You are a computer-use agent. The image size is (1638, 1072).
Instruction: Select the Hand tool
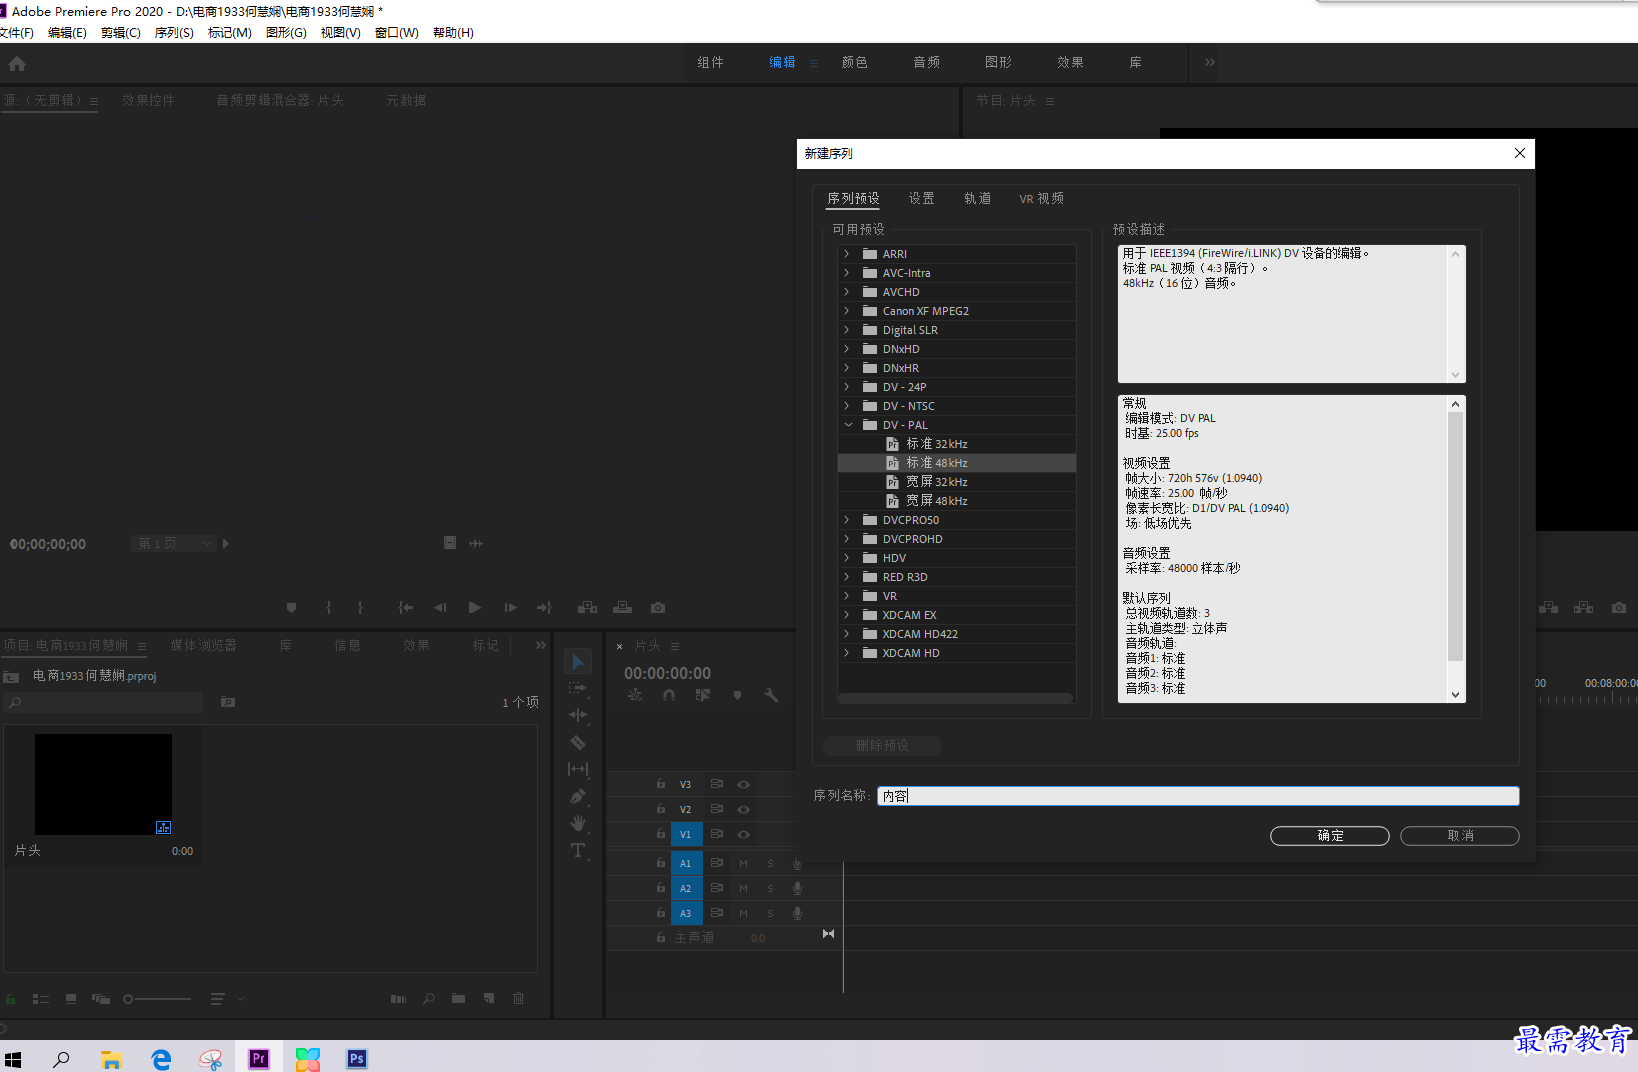click(x=578, y=823)
